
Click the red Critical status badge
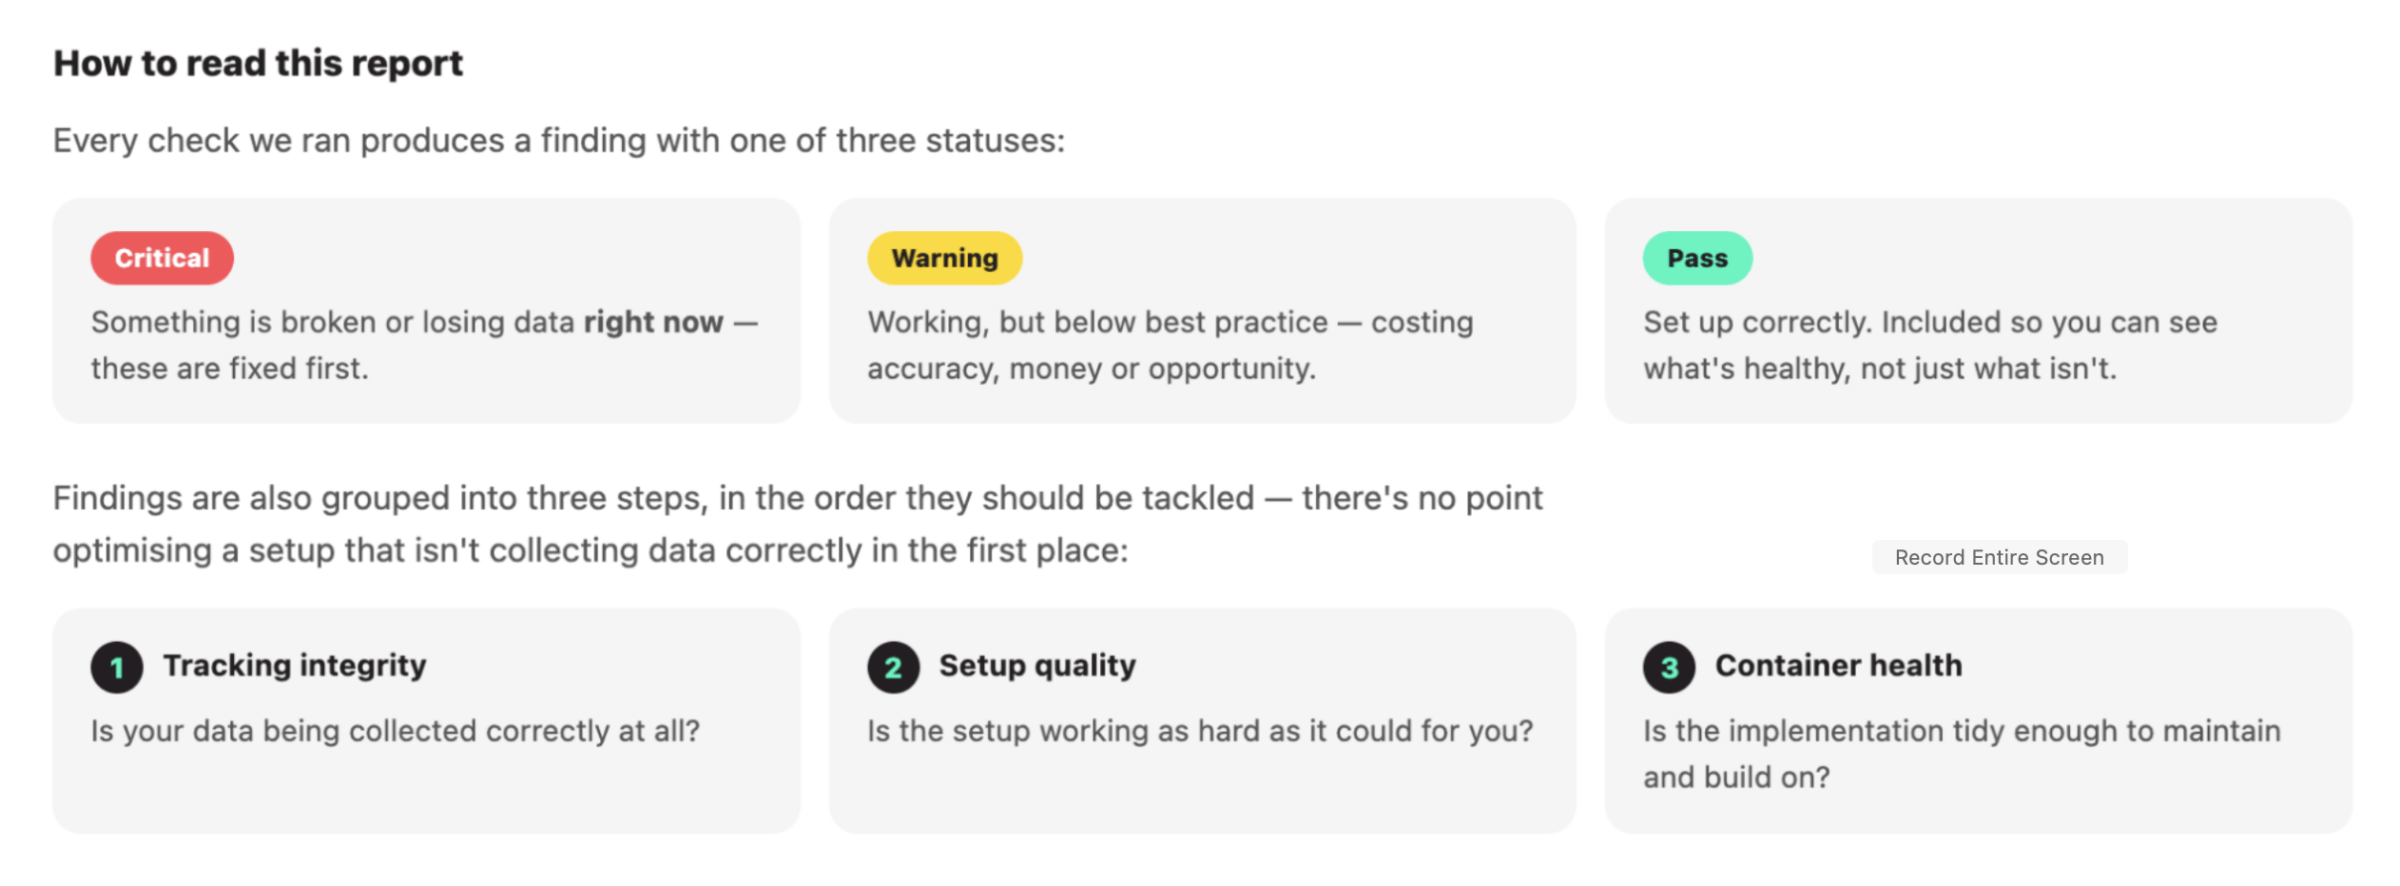tap(162, 258)
